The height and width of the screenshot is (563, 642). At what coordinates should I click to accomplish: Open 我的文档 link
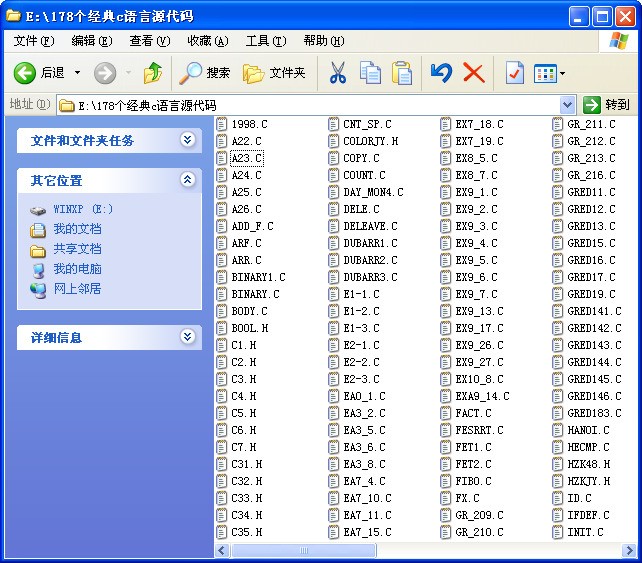(77, 229)
